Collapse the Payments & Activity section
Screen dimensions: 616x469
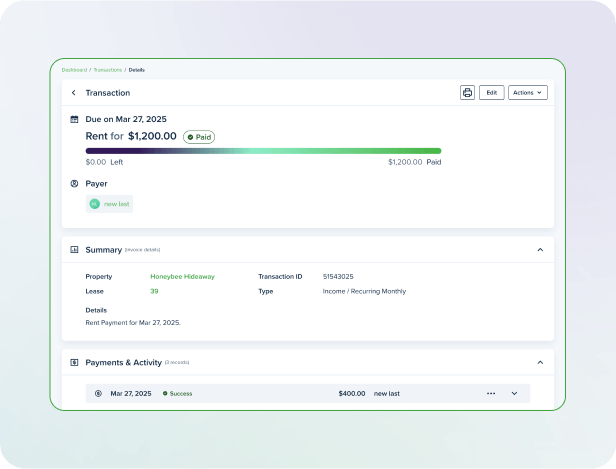pos(540,362)
